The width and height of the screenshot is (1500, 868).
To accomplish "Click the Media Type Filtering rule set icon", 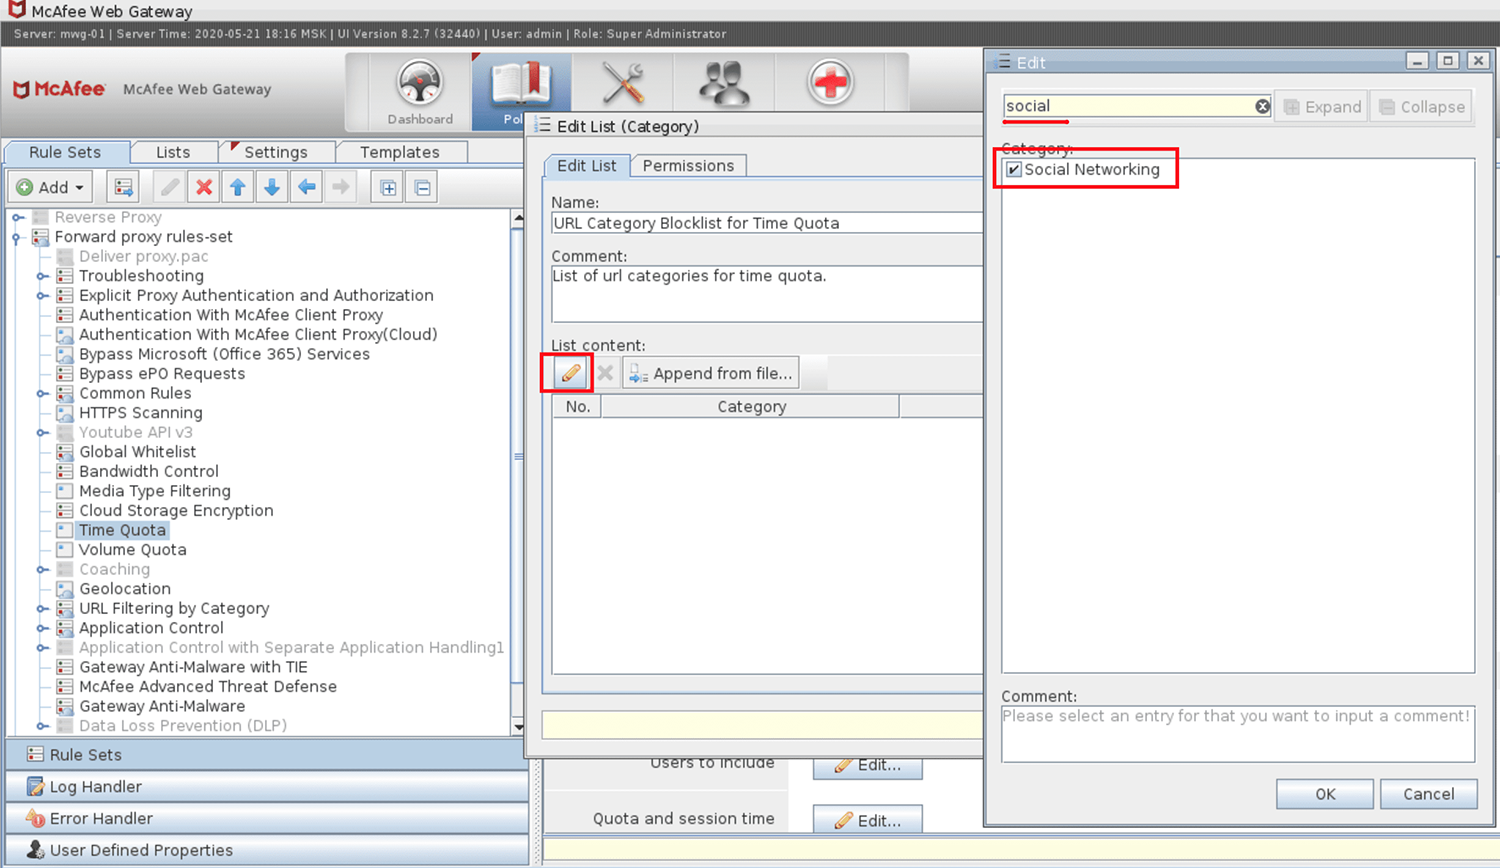I will pyautogui.click(x=65, y=491).
